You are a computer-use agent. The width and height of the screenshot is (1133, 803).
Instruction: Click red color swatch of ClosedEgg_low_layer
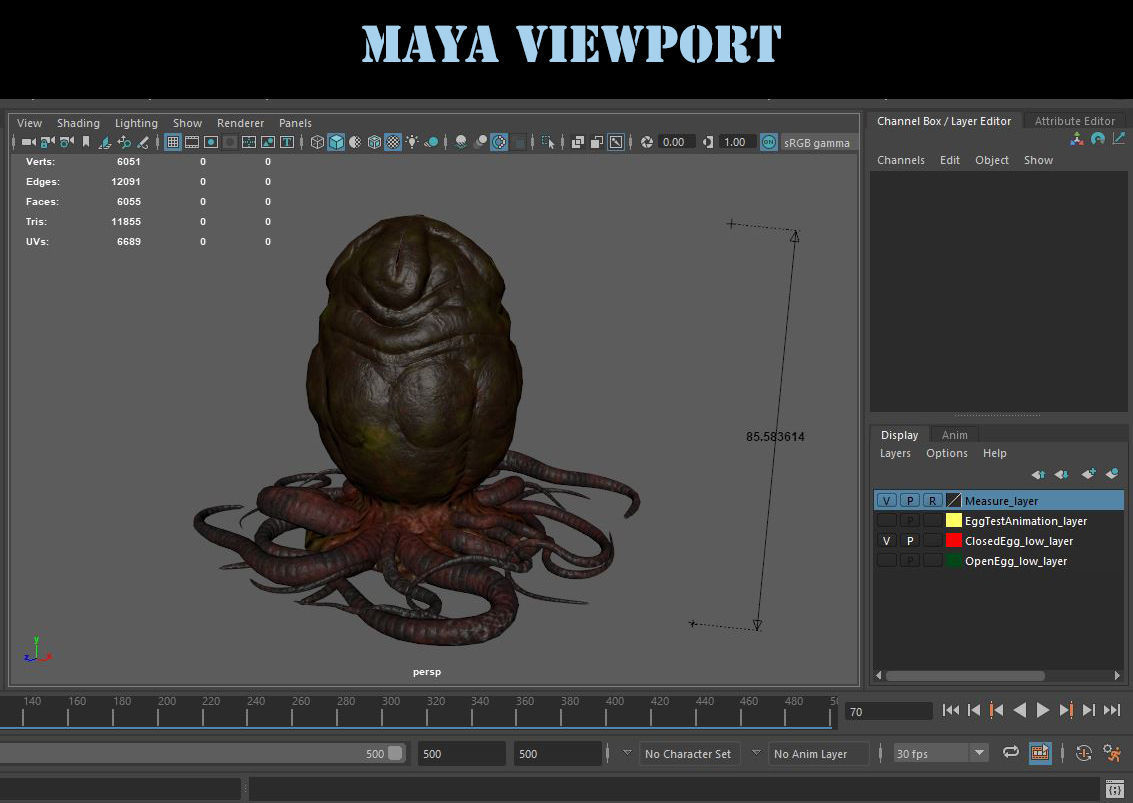click(954, 541)
